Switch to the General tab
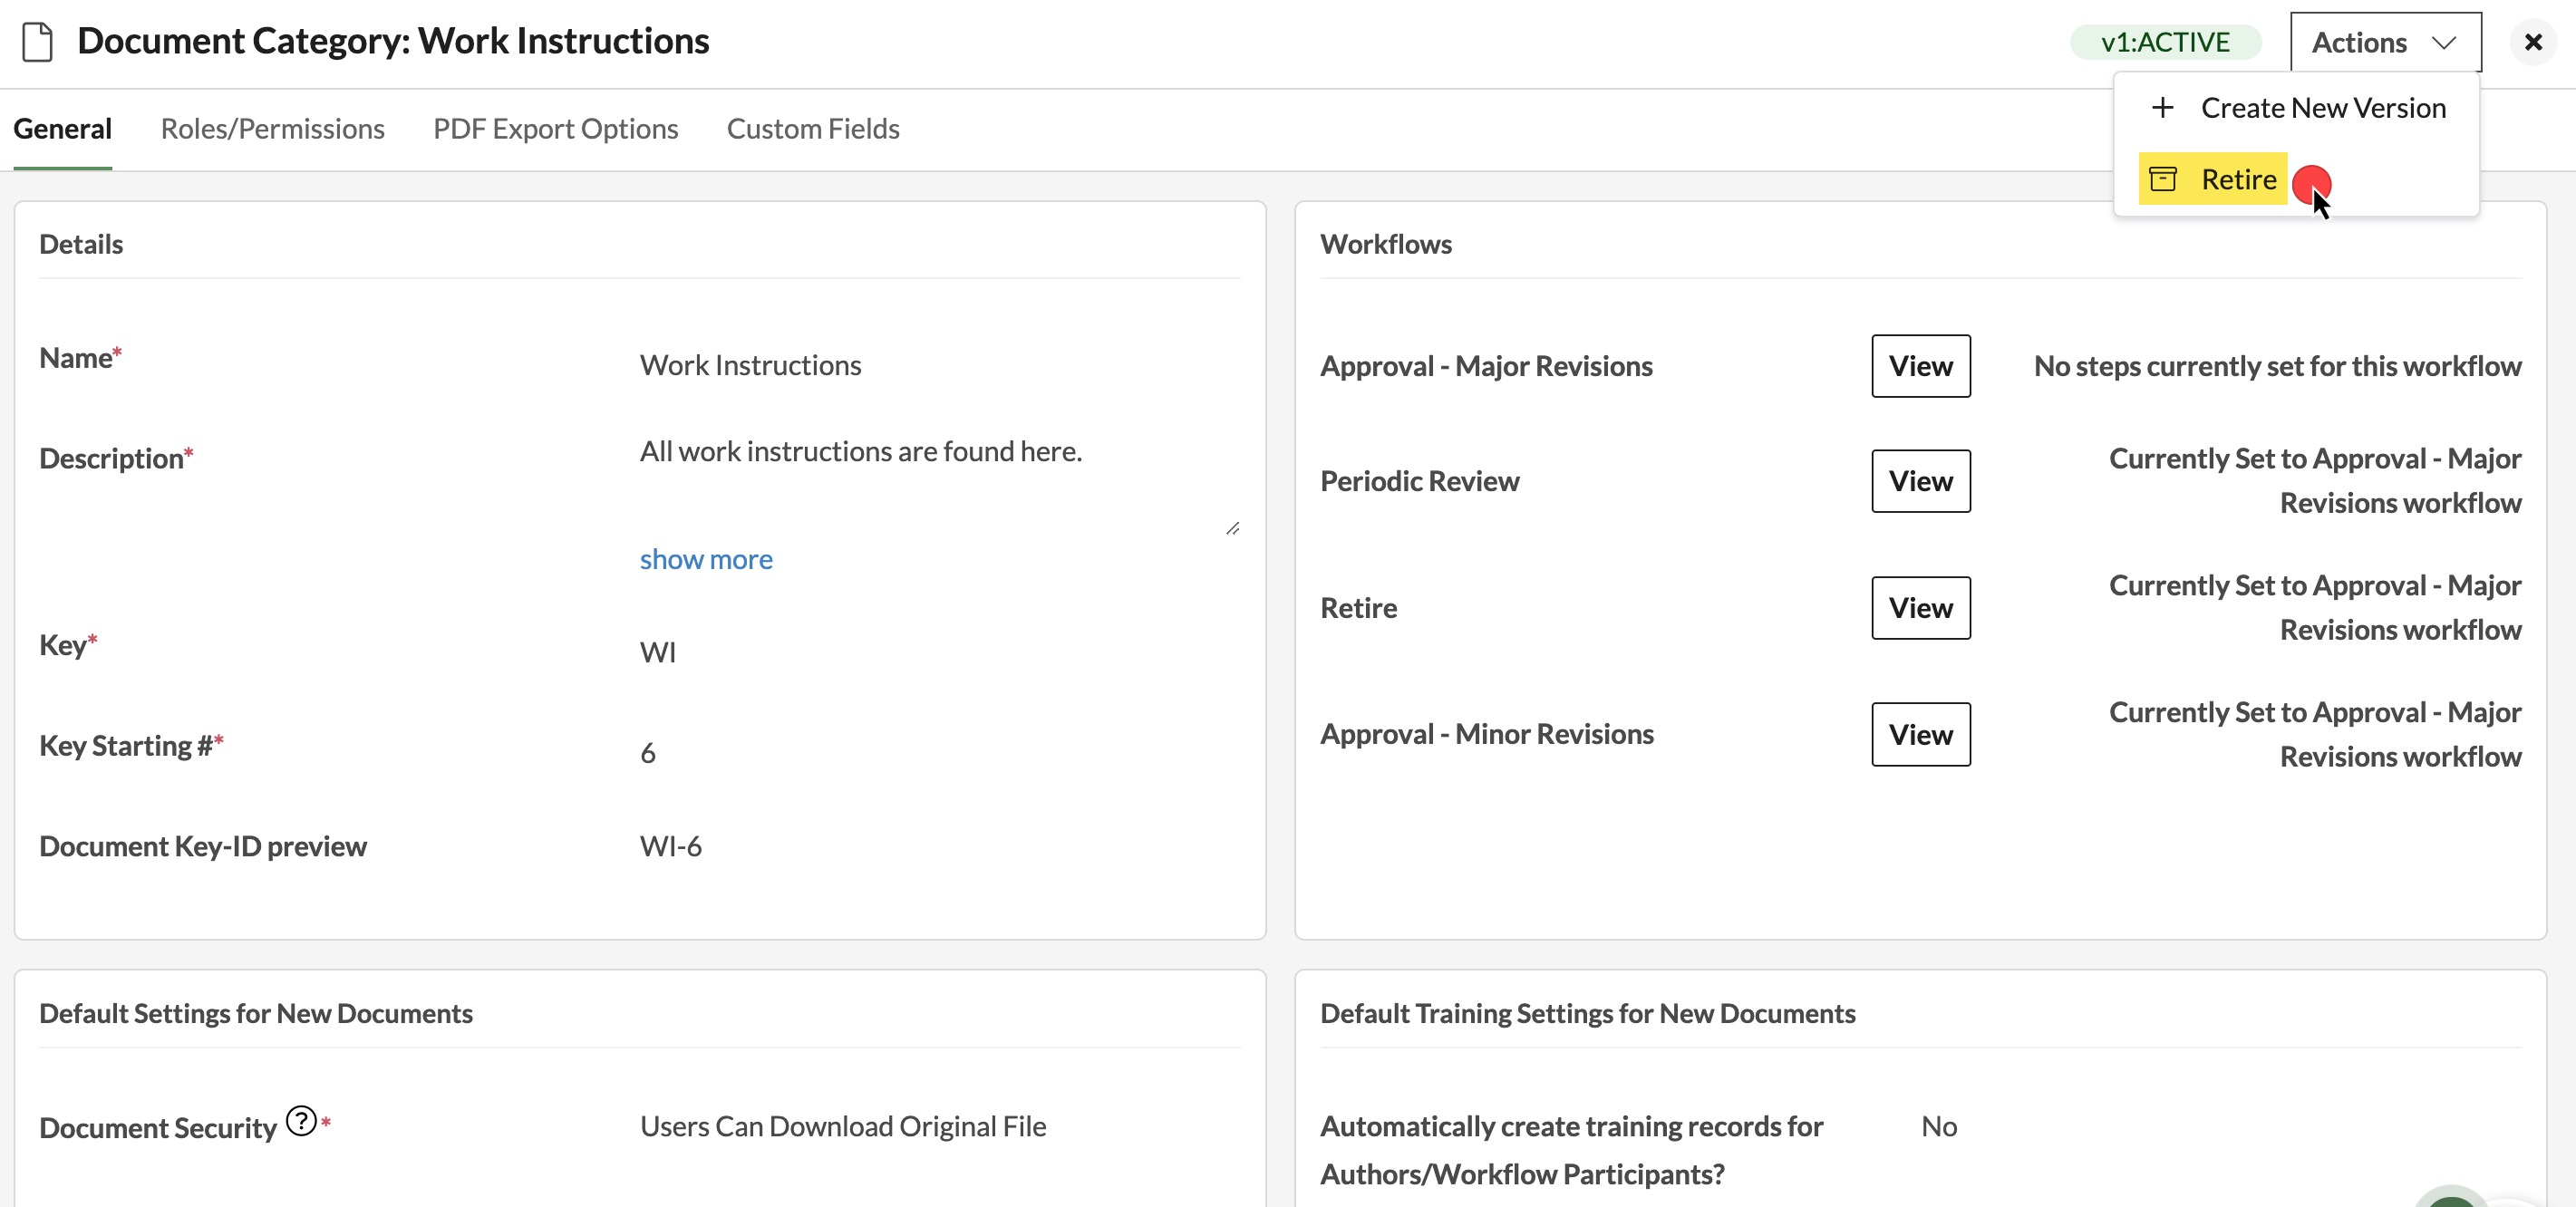Image resolution: width=2576 pixels, height=1207 pixels. [x=62, y=129]
